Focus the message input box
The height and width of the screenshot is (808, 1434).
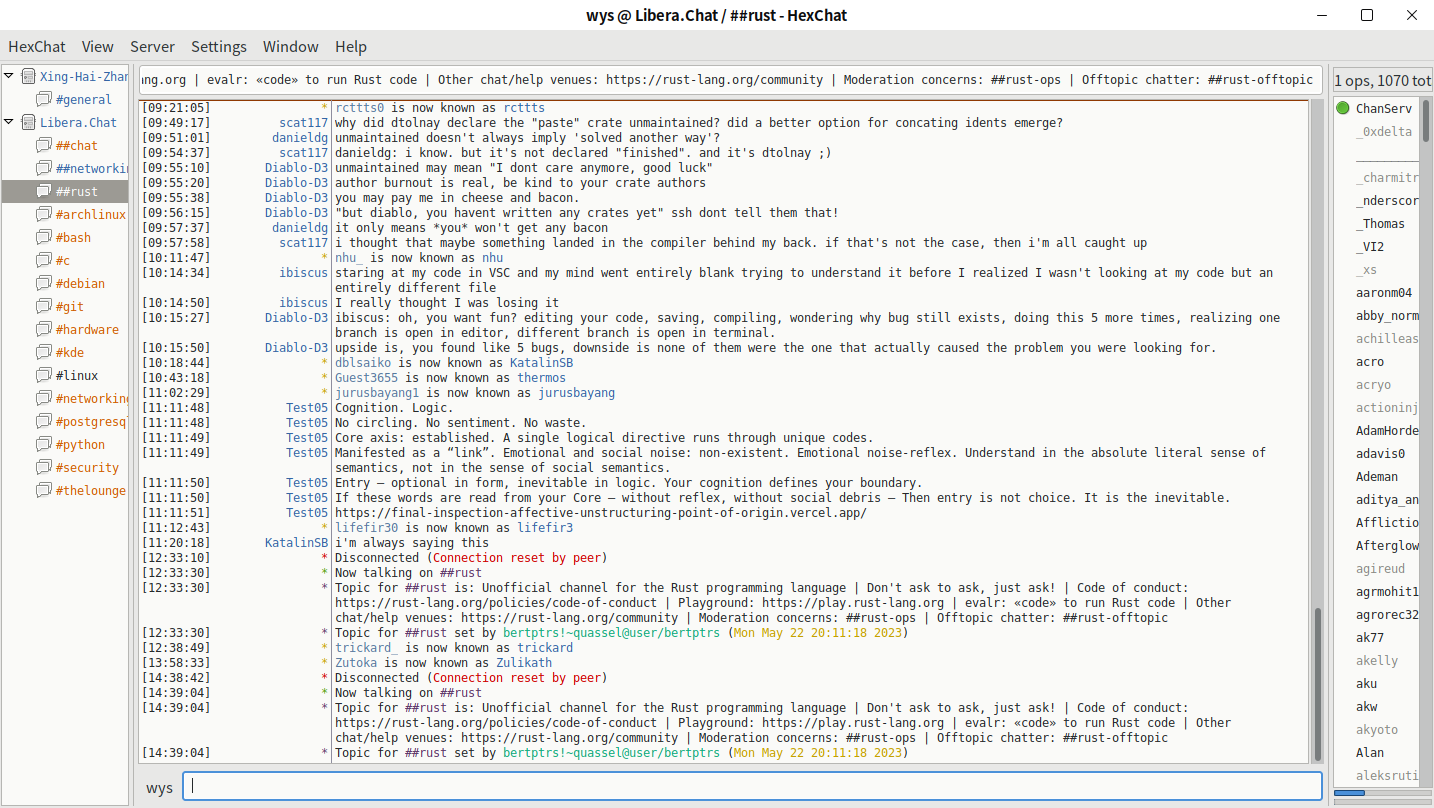point(752,786)
